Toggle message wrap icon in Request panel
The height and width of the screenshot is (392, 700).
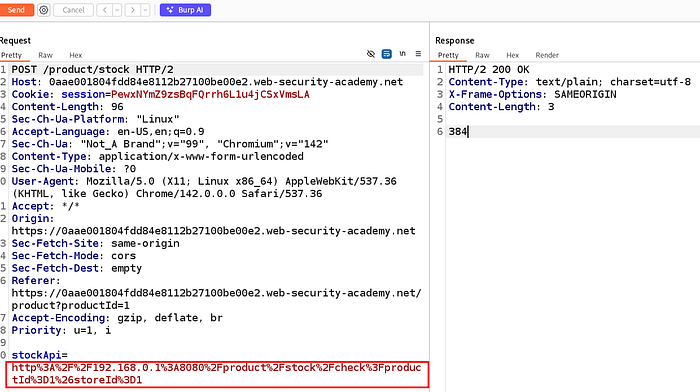[387, 54]
